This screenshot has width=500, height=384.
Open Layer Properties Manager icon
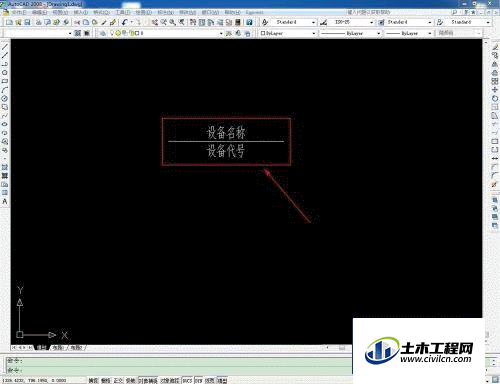click(103, 33)
